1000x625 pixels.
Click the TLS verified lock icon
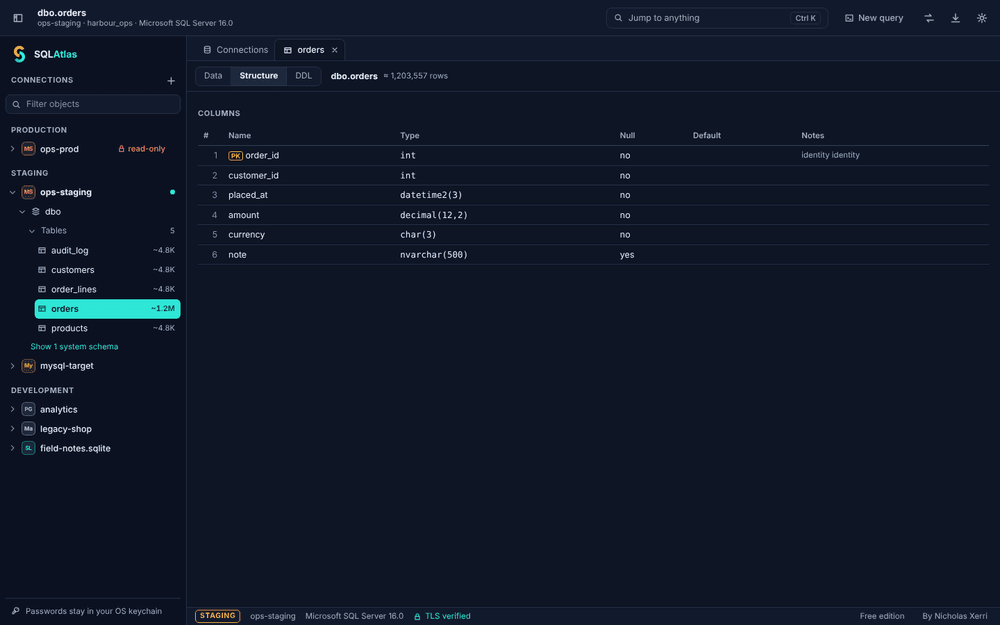pos(417,617)
